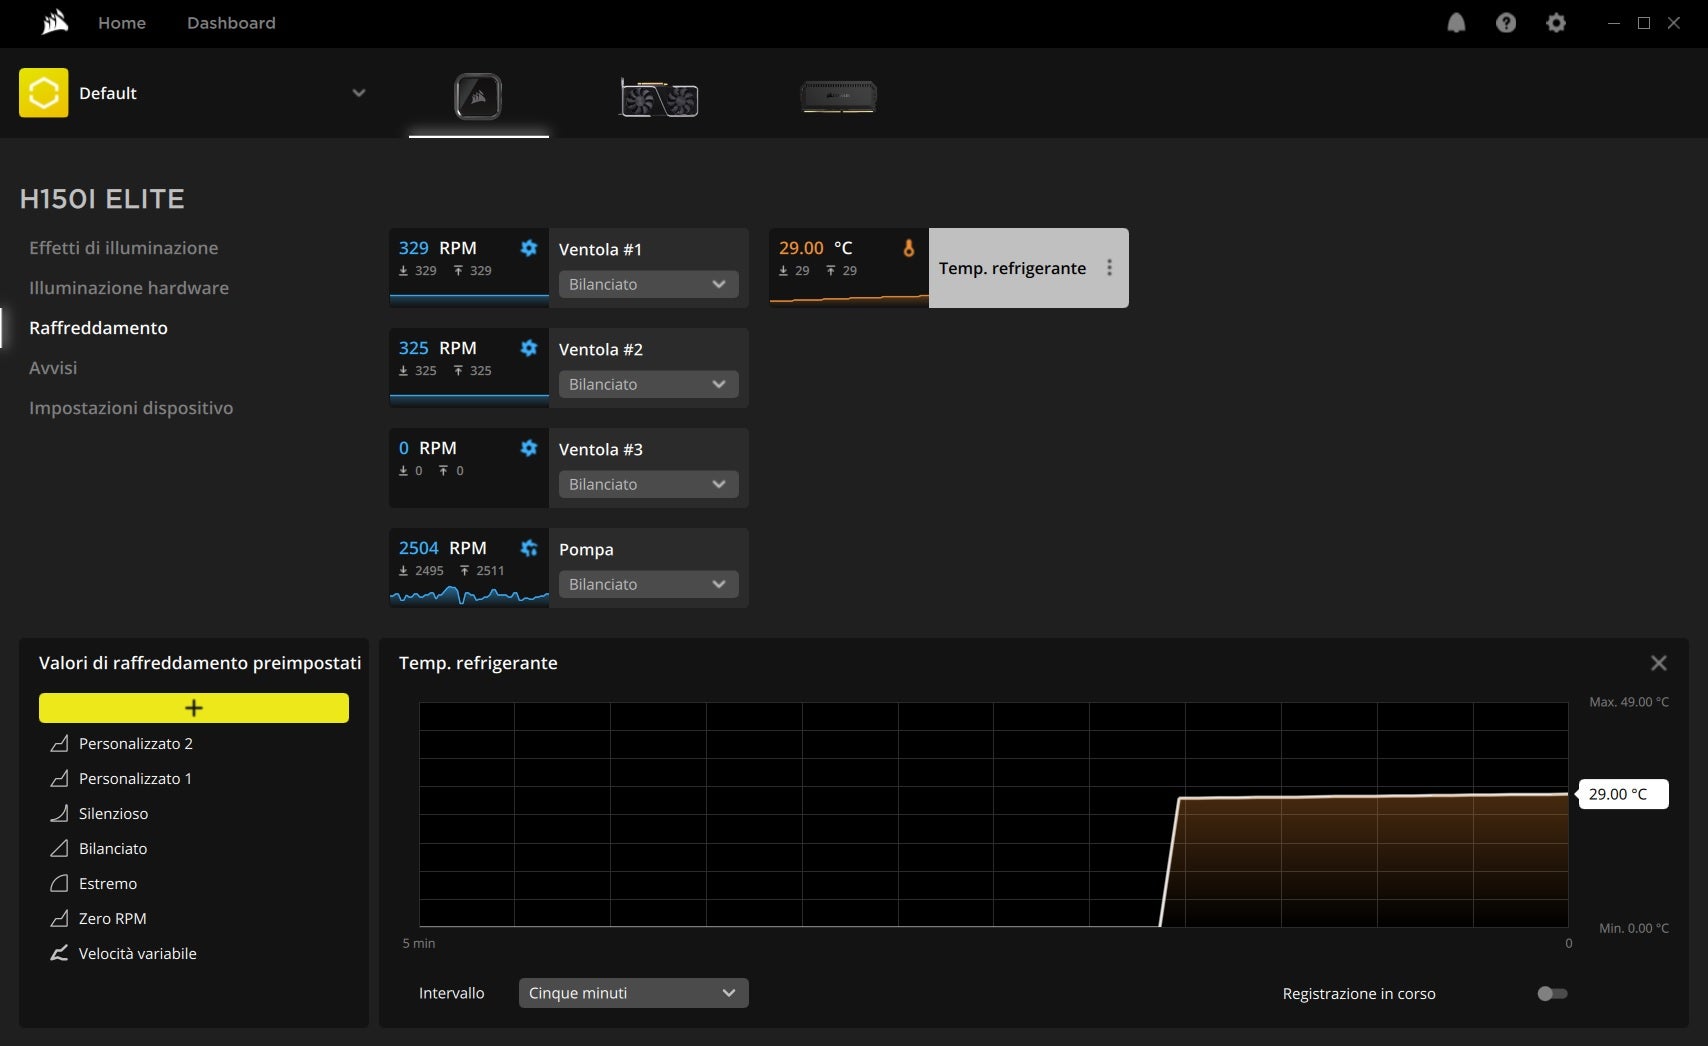Open Ventola #1 gear settings

click(x=529, y=248)
